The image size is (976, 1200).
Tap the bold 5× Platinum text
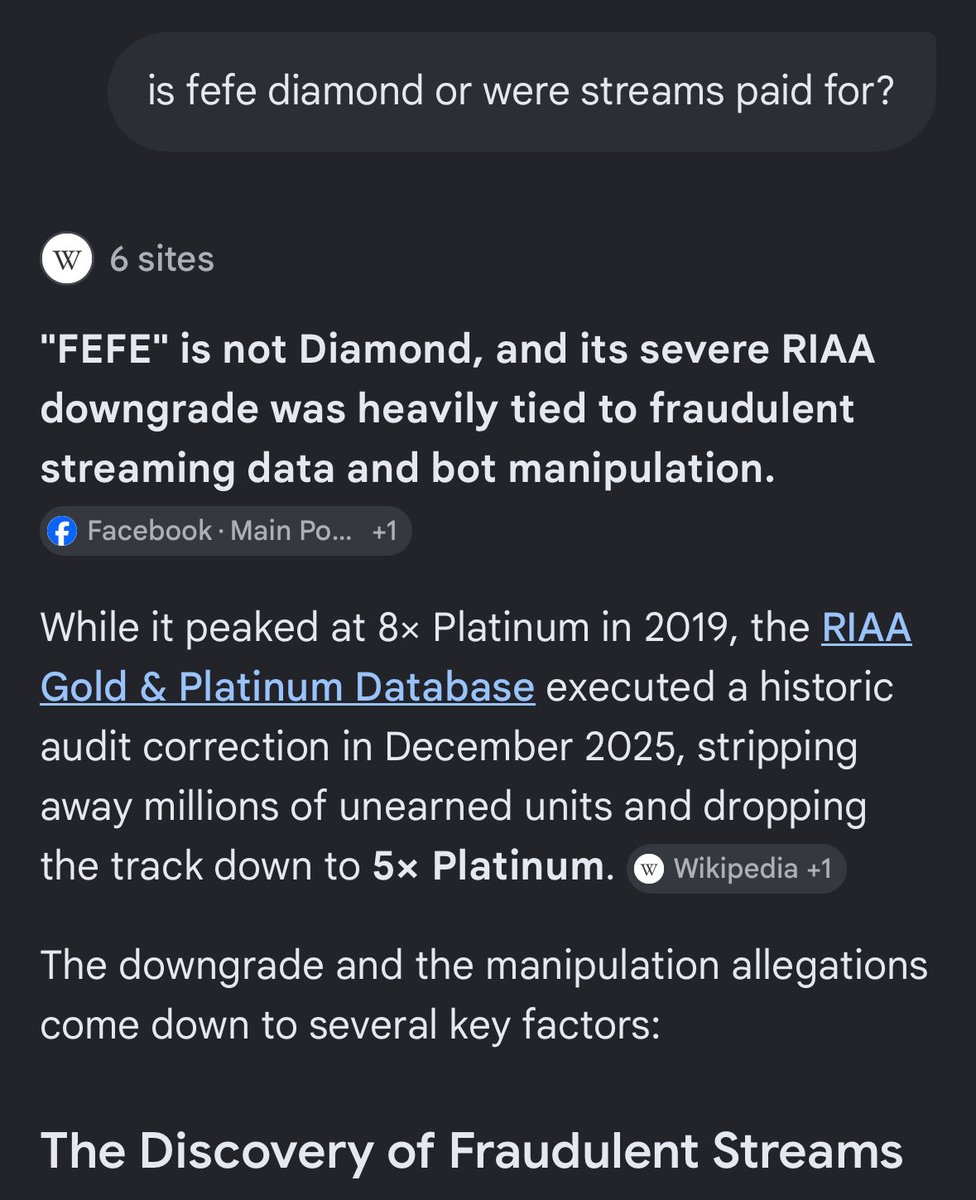click(x=489, y=867)
